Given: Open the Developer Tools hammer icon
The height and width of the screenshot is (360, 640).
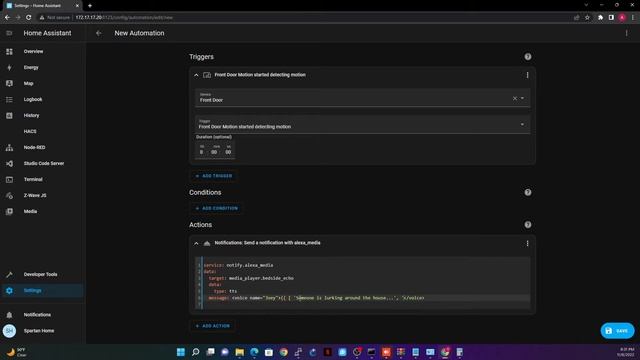Looking at the screenshot, I should click(9, 274).
